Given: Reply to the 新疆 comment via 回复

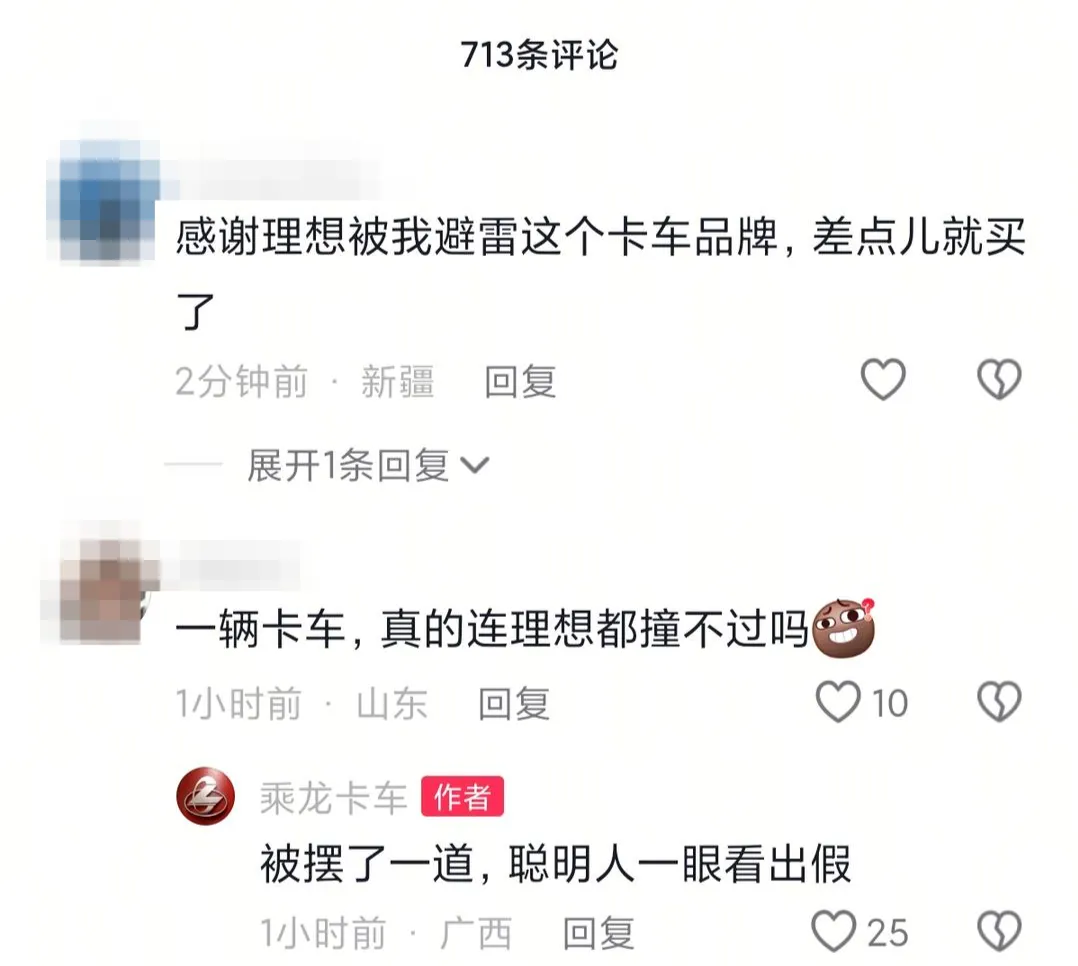Looking at the screenshot, I should [520, 381].
